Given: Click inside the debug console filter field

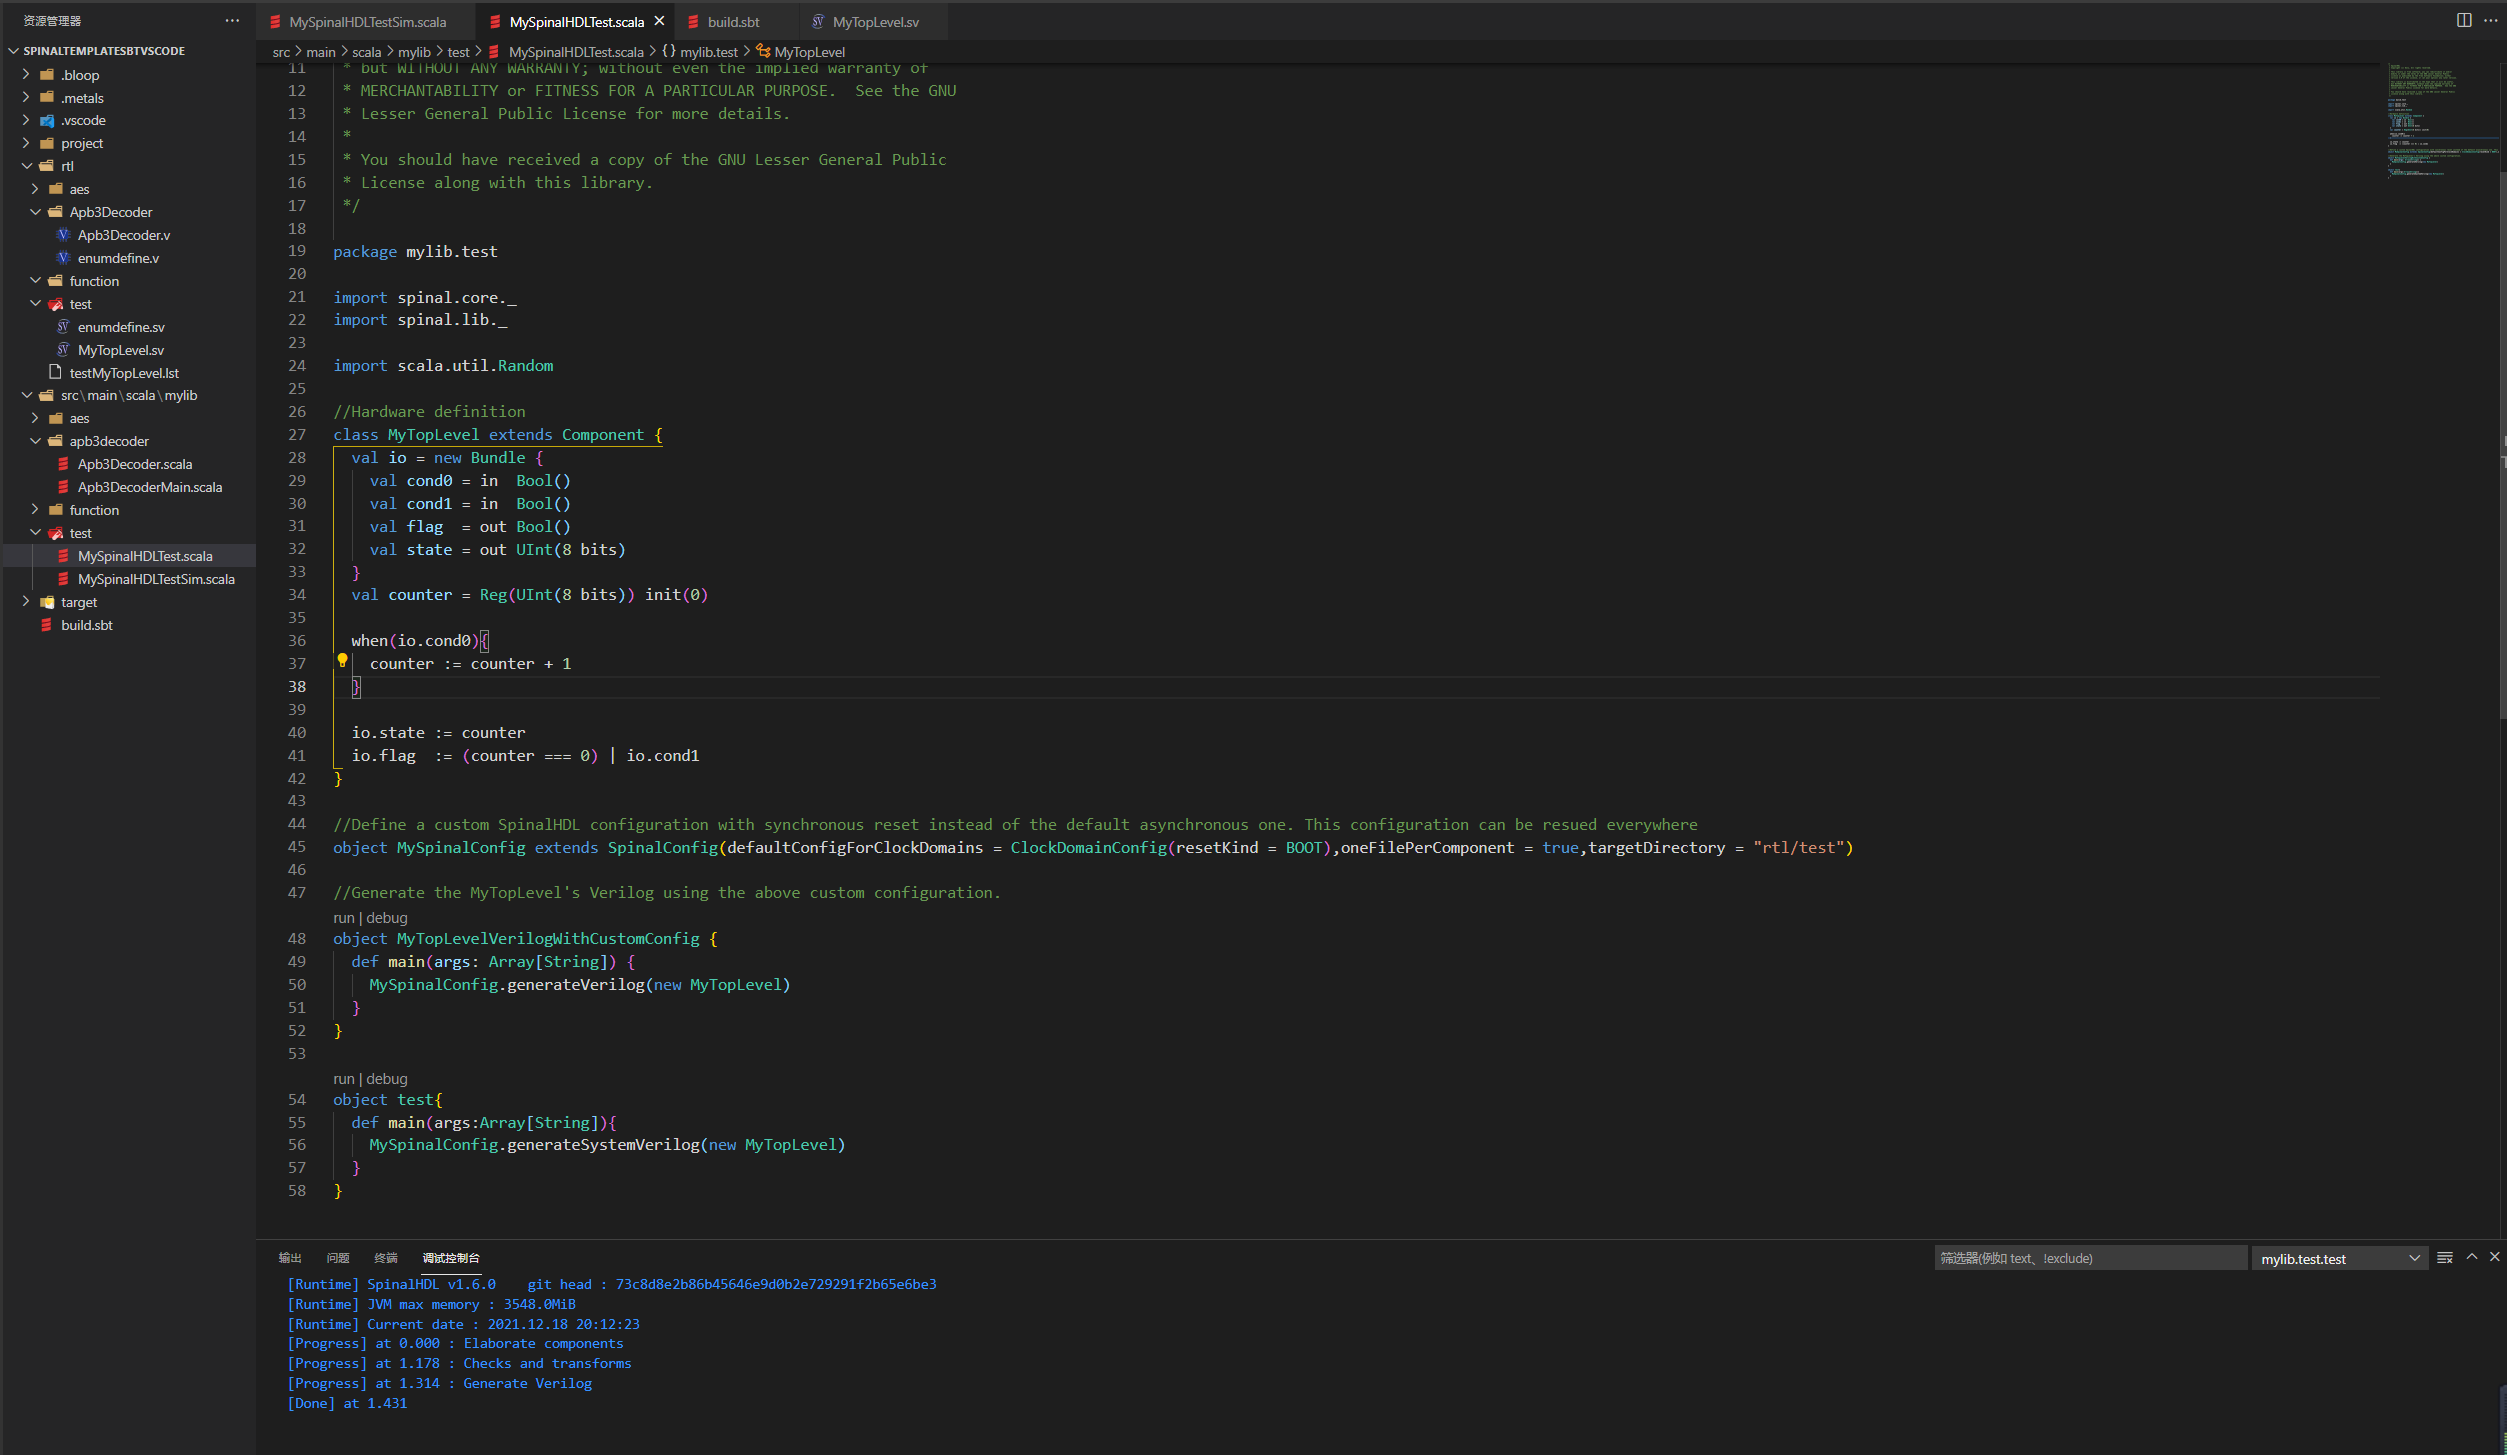Looking at the screenshot, I should tap(2090, 1258).
